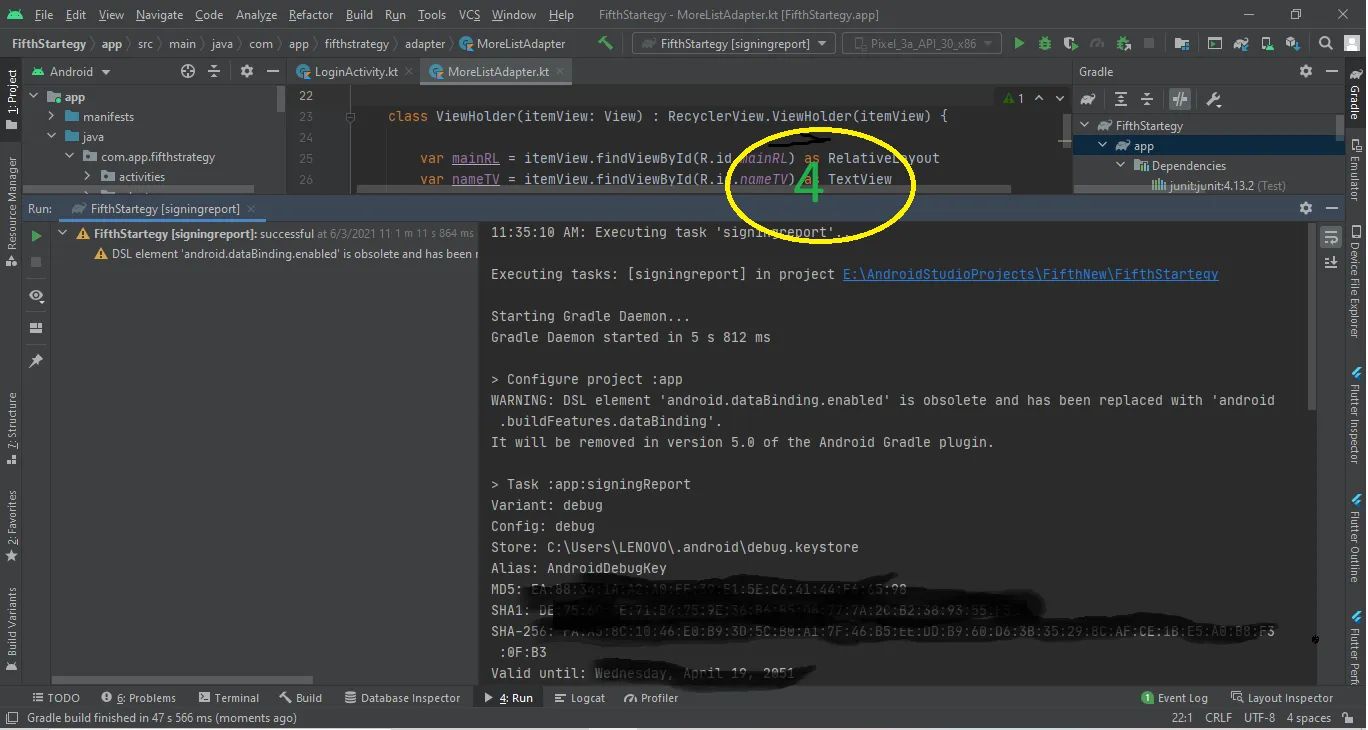This screenshot has width=1368, height=730.
Task: Close the FifthStartegy [signingreport] Run tab
Action: pos(252,209)
